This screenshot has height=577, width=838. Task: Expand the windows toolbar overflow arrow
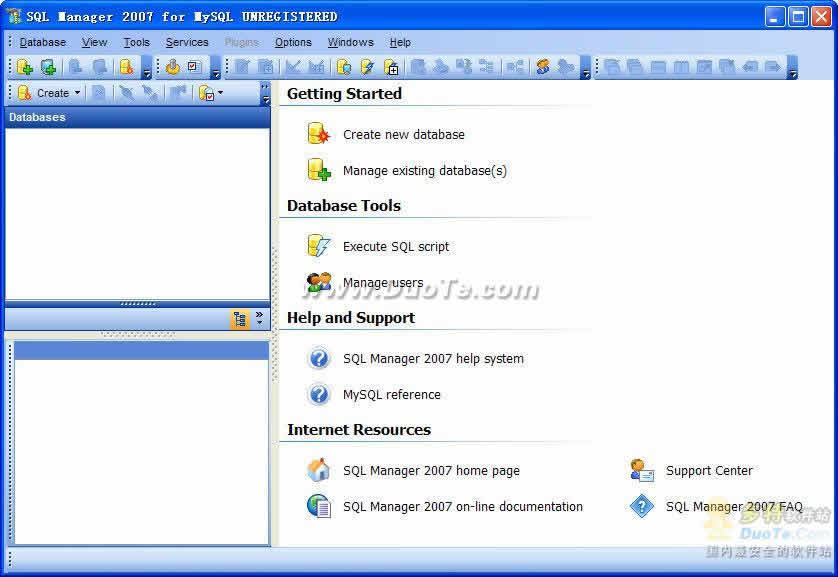(x=793, y=68)
